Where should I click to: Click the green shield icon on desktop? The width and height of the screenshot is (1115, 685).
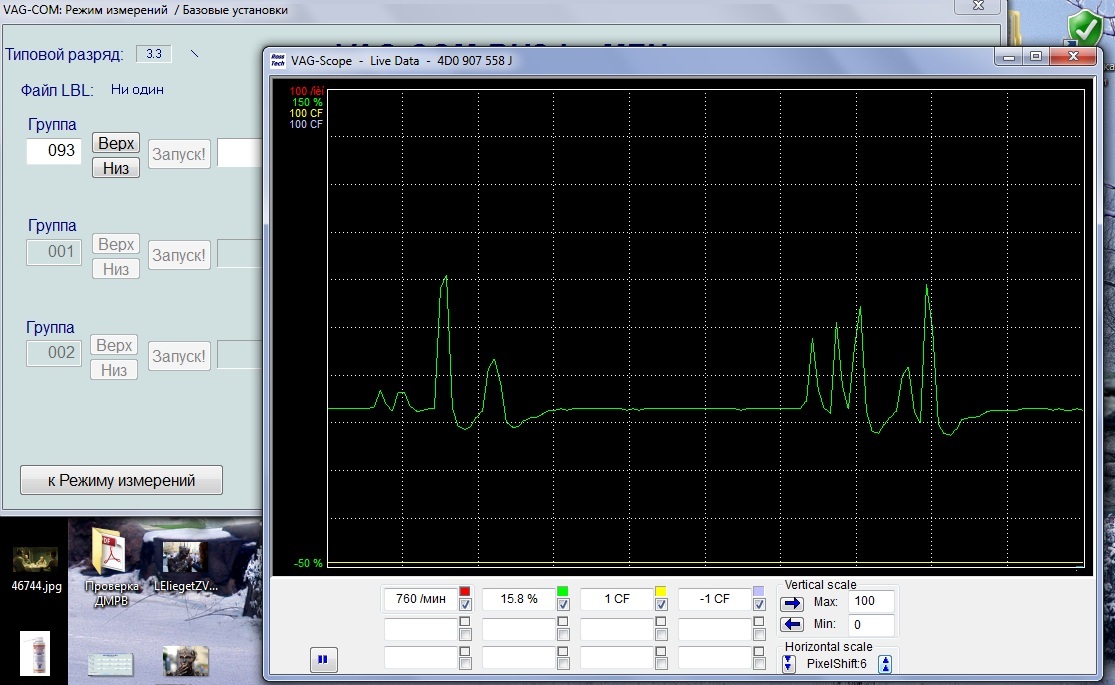coord(1083,28)
